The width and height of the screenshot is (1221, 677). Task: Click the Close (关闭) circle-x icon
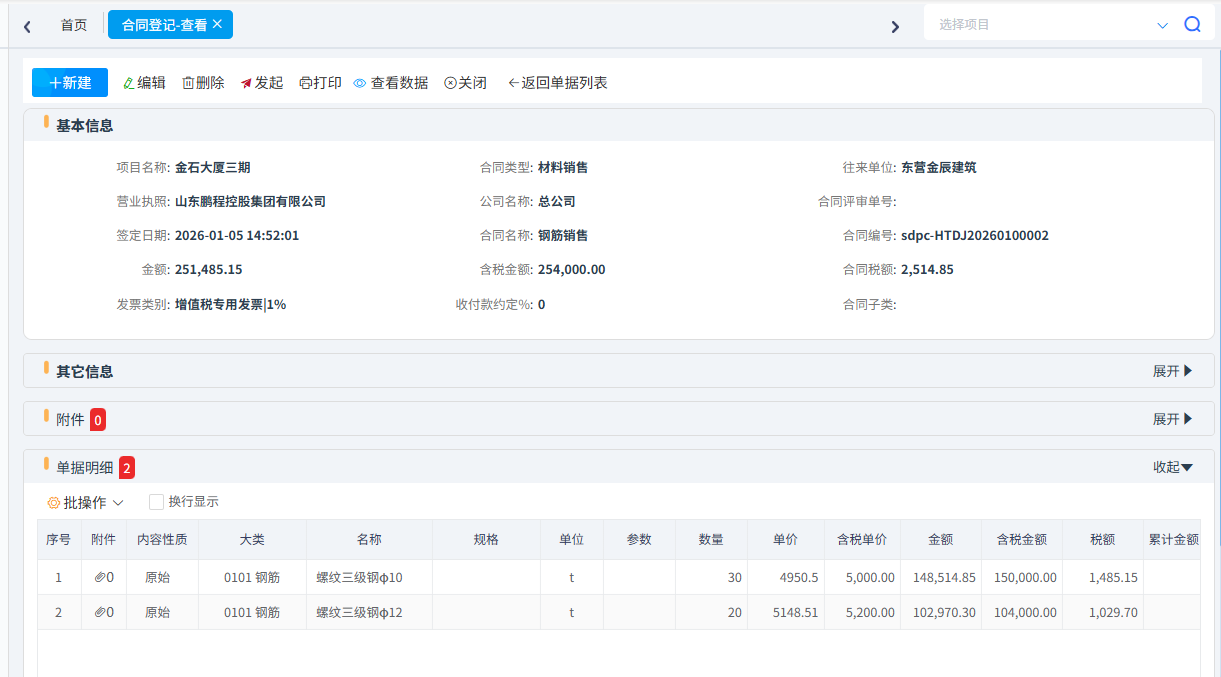450,83
